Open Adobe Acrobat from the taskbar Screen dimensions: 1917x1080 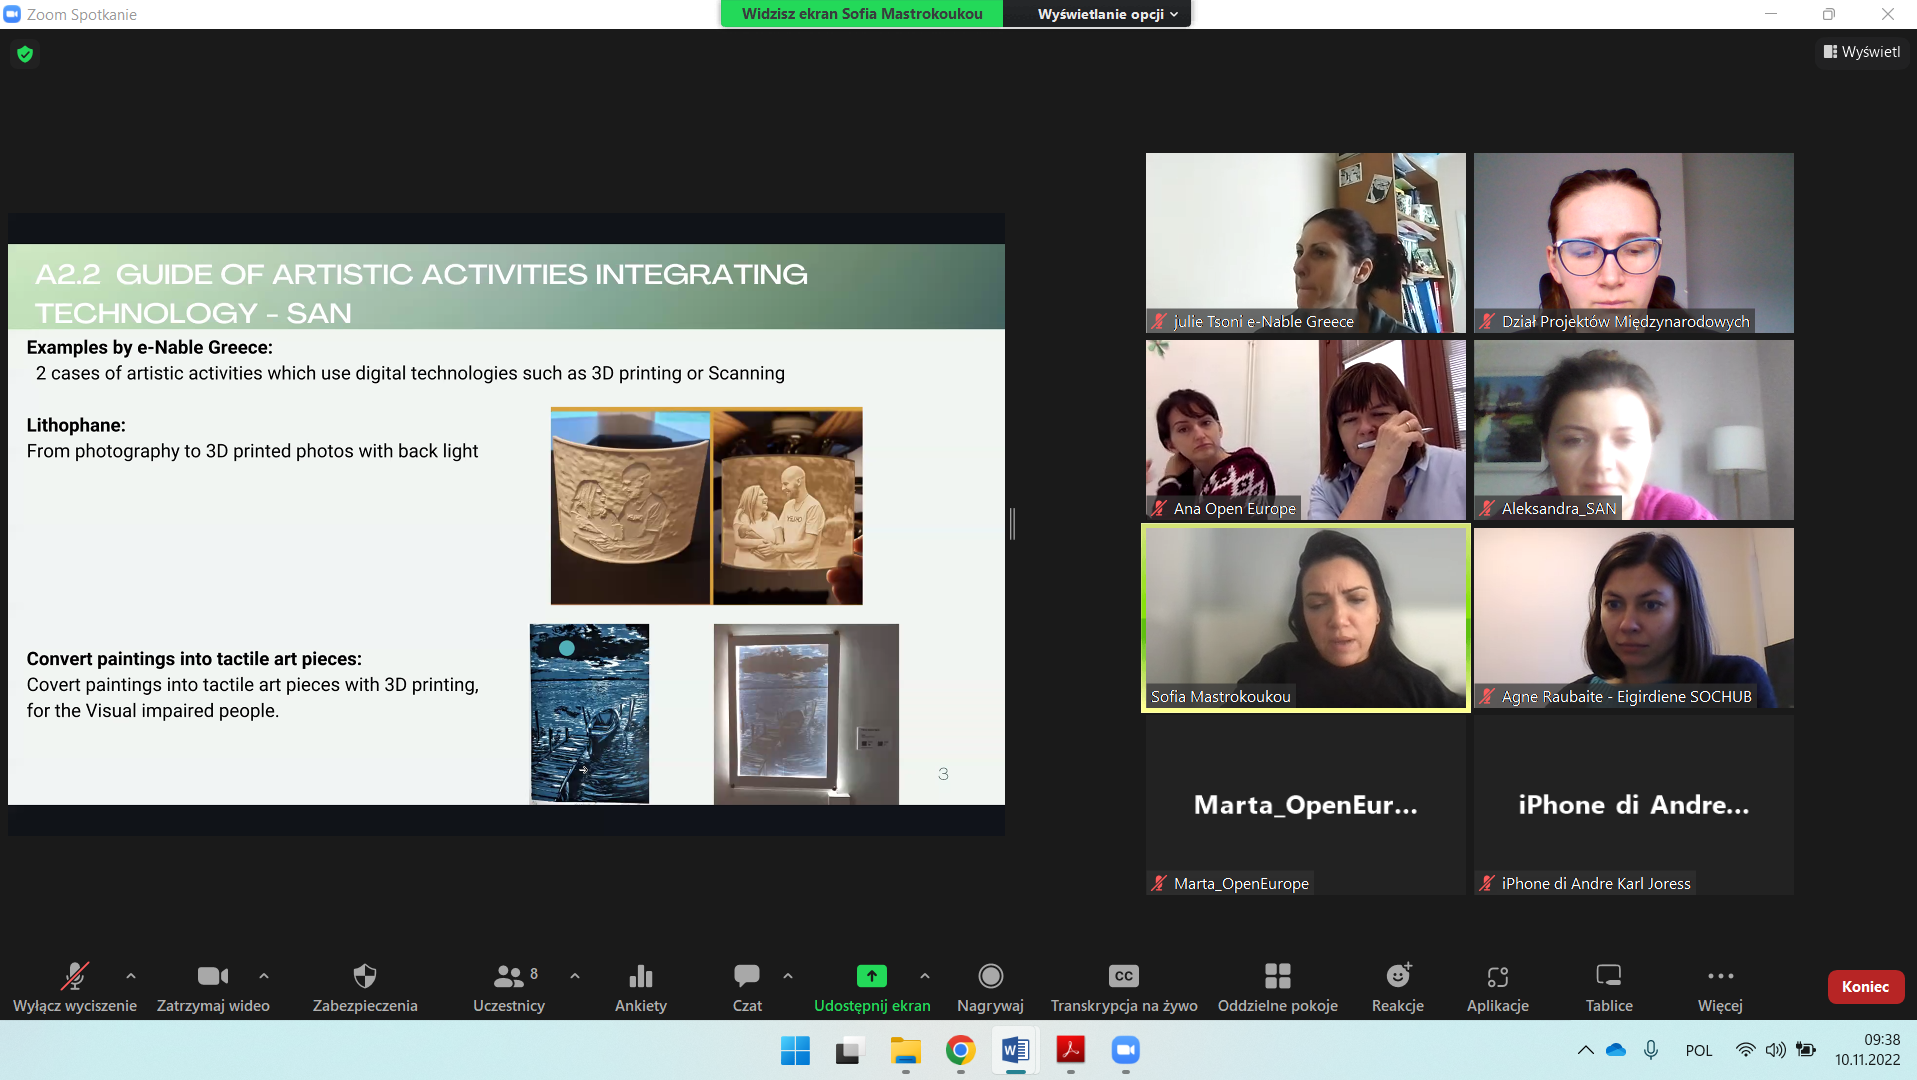1070,1051
